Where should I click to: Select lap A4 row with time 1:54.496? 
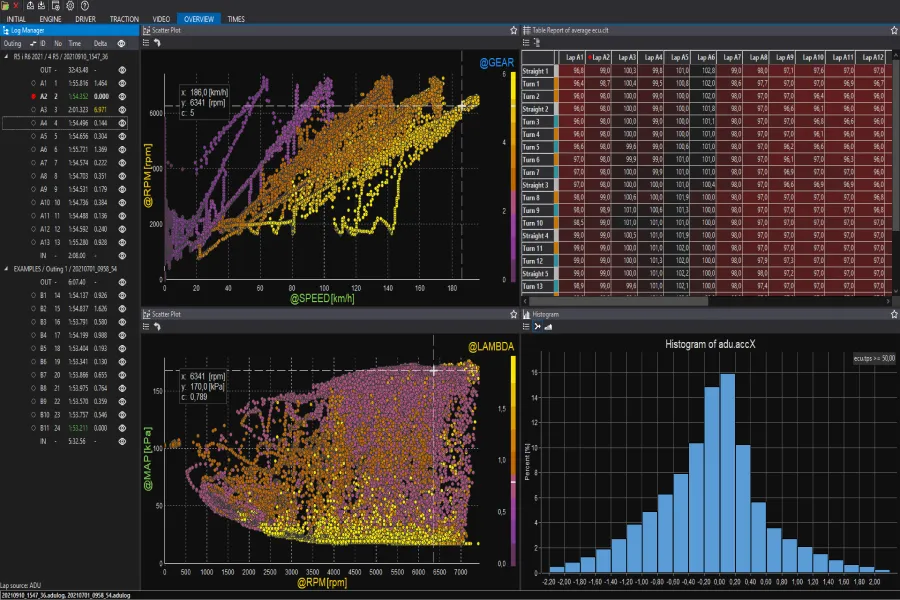click(x=65, y=123)
